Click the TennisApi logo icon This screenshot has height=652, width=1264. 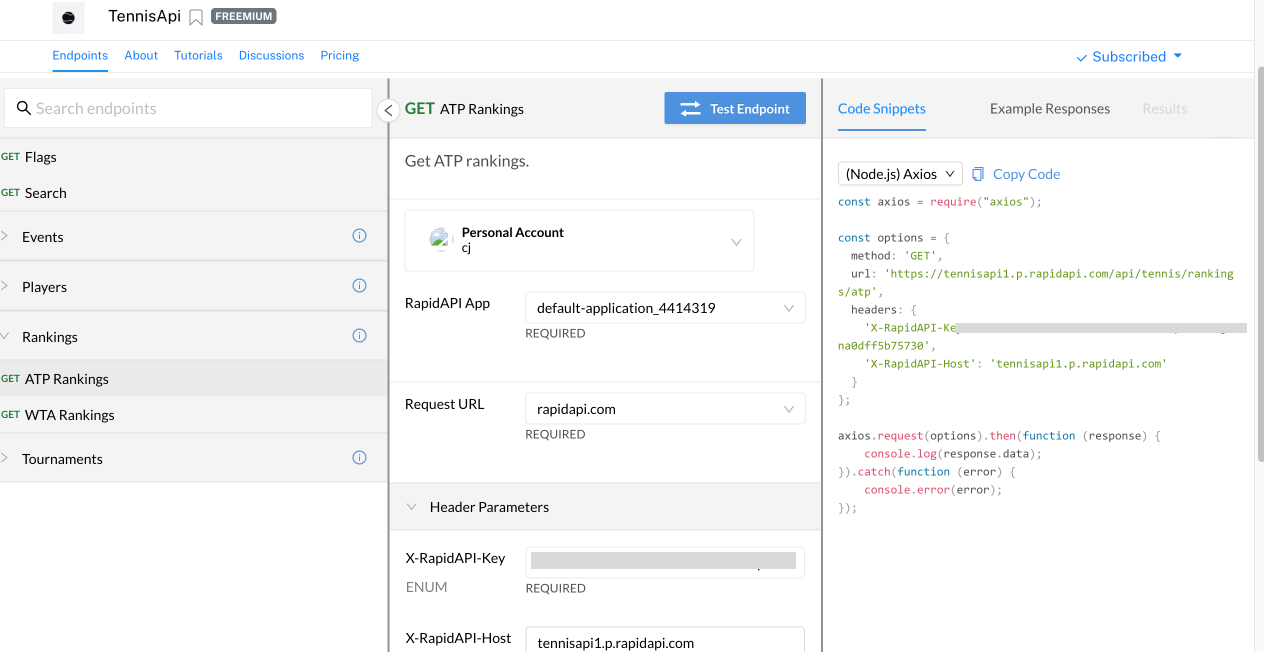coord(68,17)
